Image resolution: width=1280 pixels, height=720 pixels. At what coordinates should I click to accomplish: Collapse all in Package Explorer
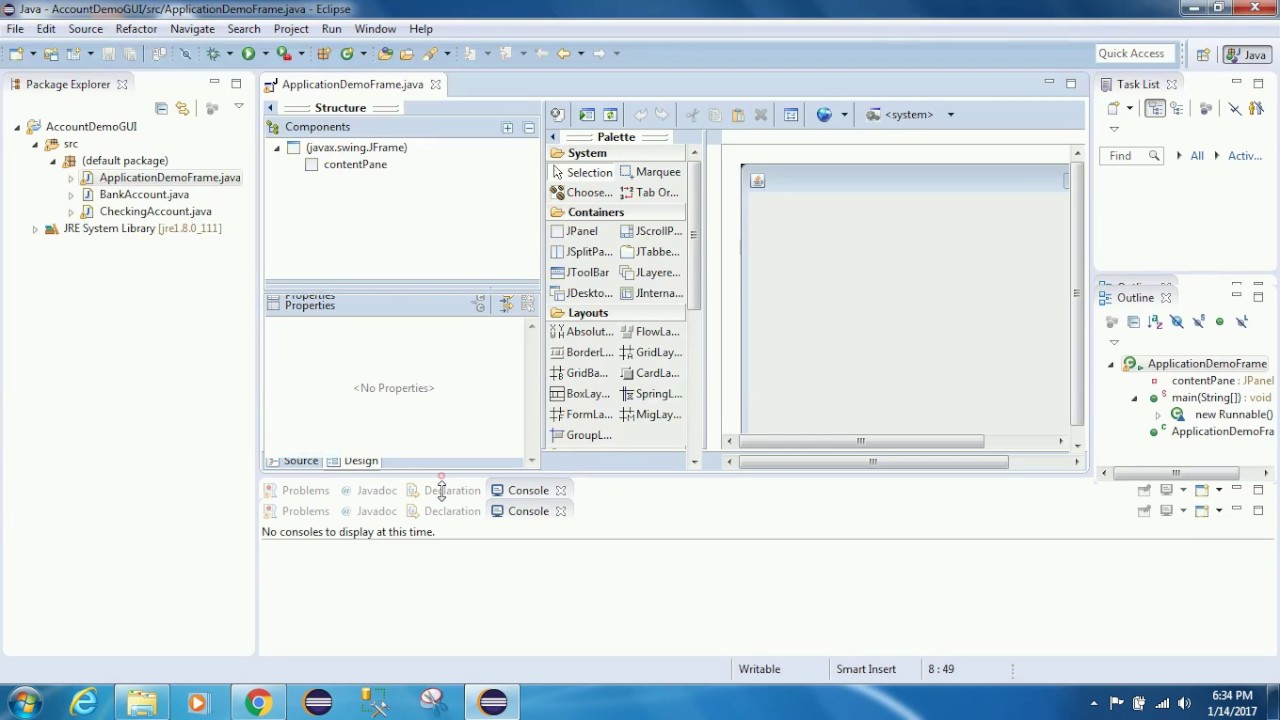(x=161, y=107)
